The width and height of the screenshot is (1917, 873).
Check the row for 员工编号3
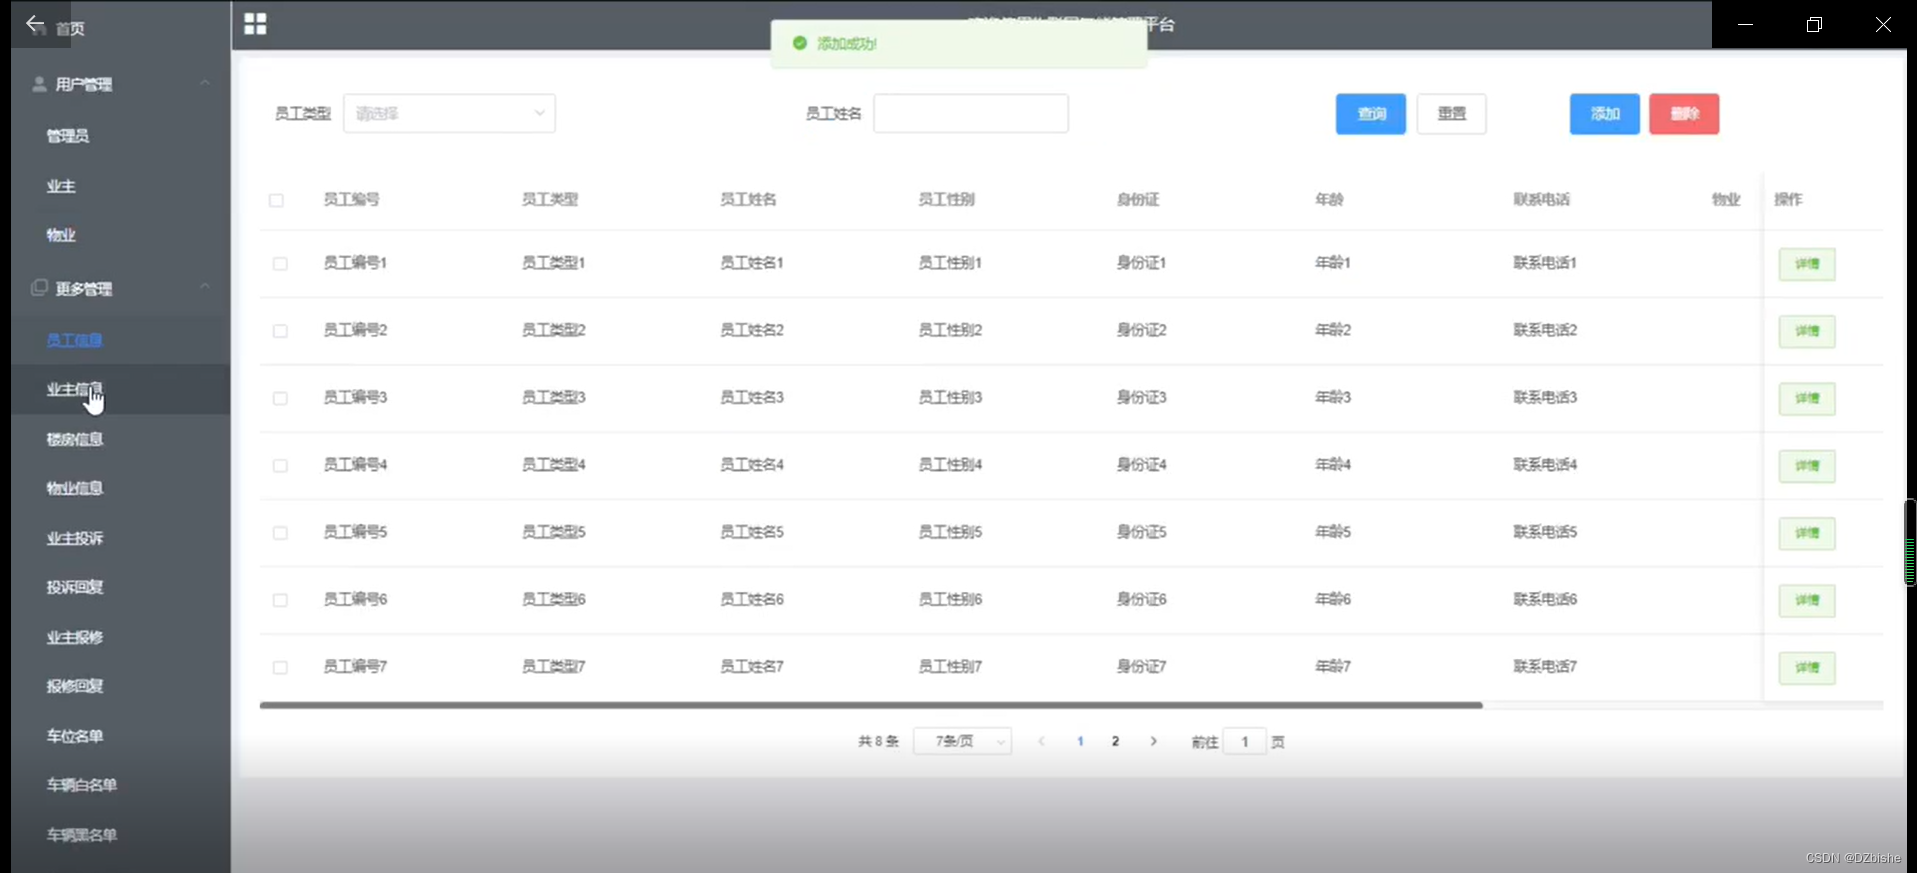(x=280, y=398)
